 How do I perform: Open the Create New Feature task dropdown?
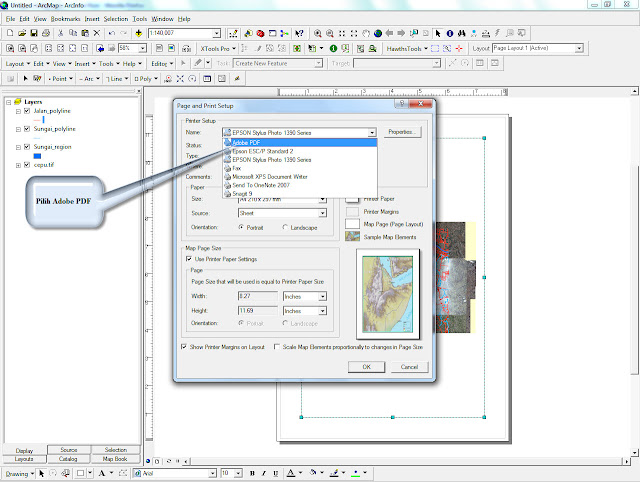tap(318, 63)
